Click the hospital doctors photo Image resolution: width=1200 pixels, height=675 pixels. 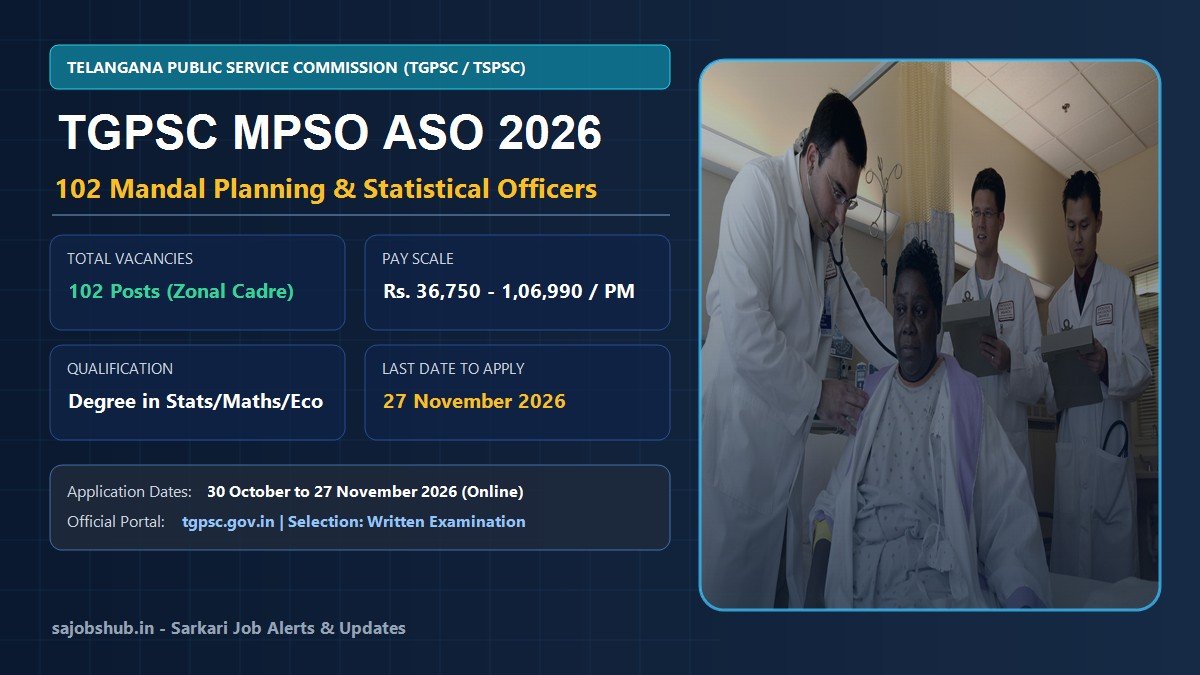coord(930,335)
